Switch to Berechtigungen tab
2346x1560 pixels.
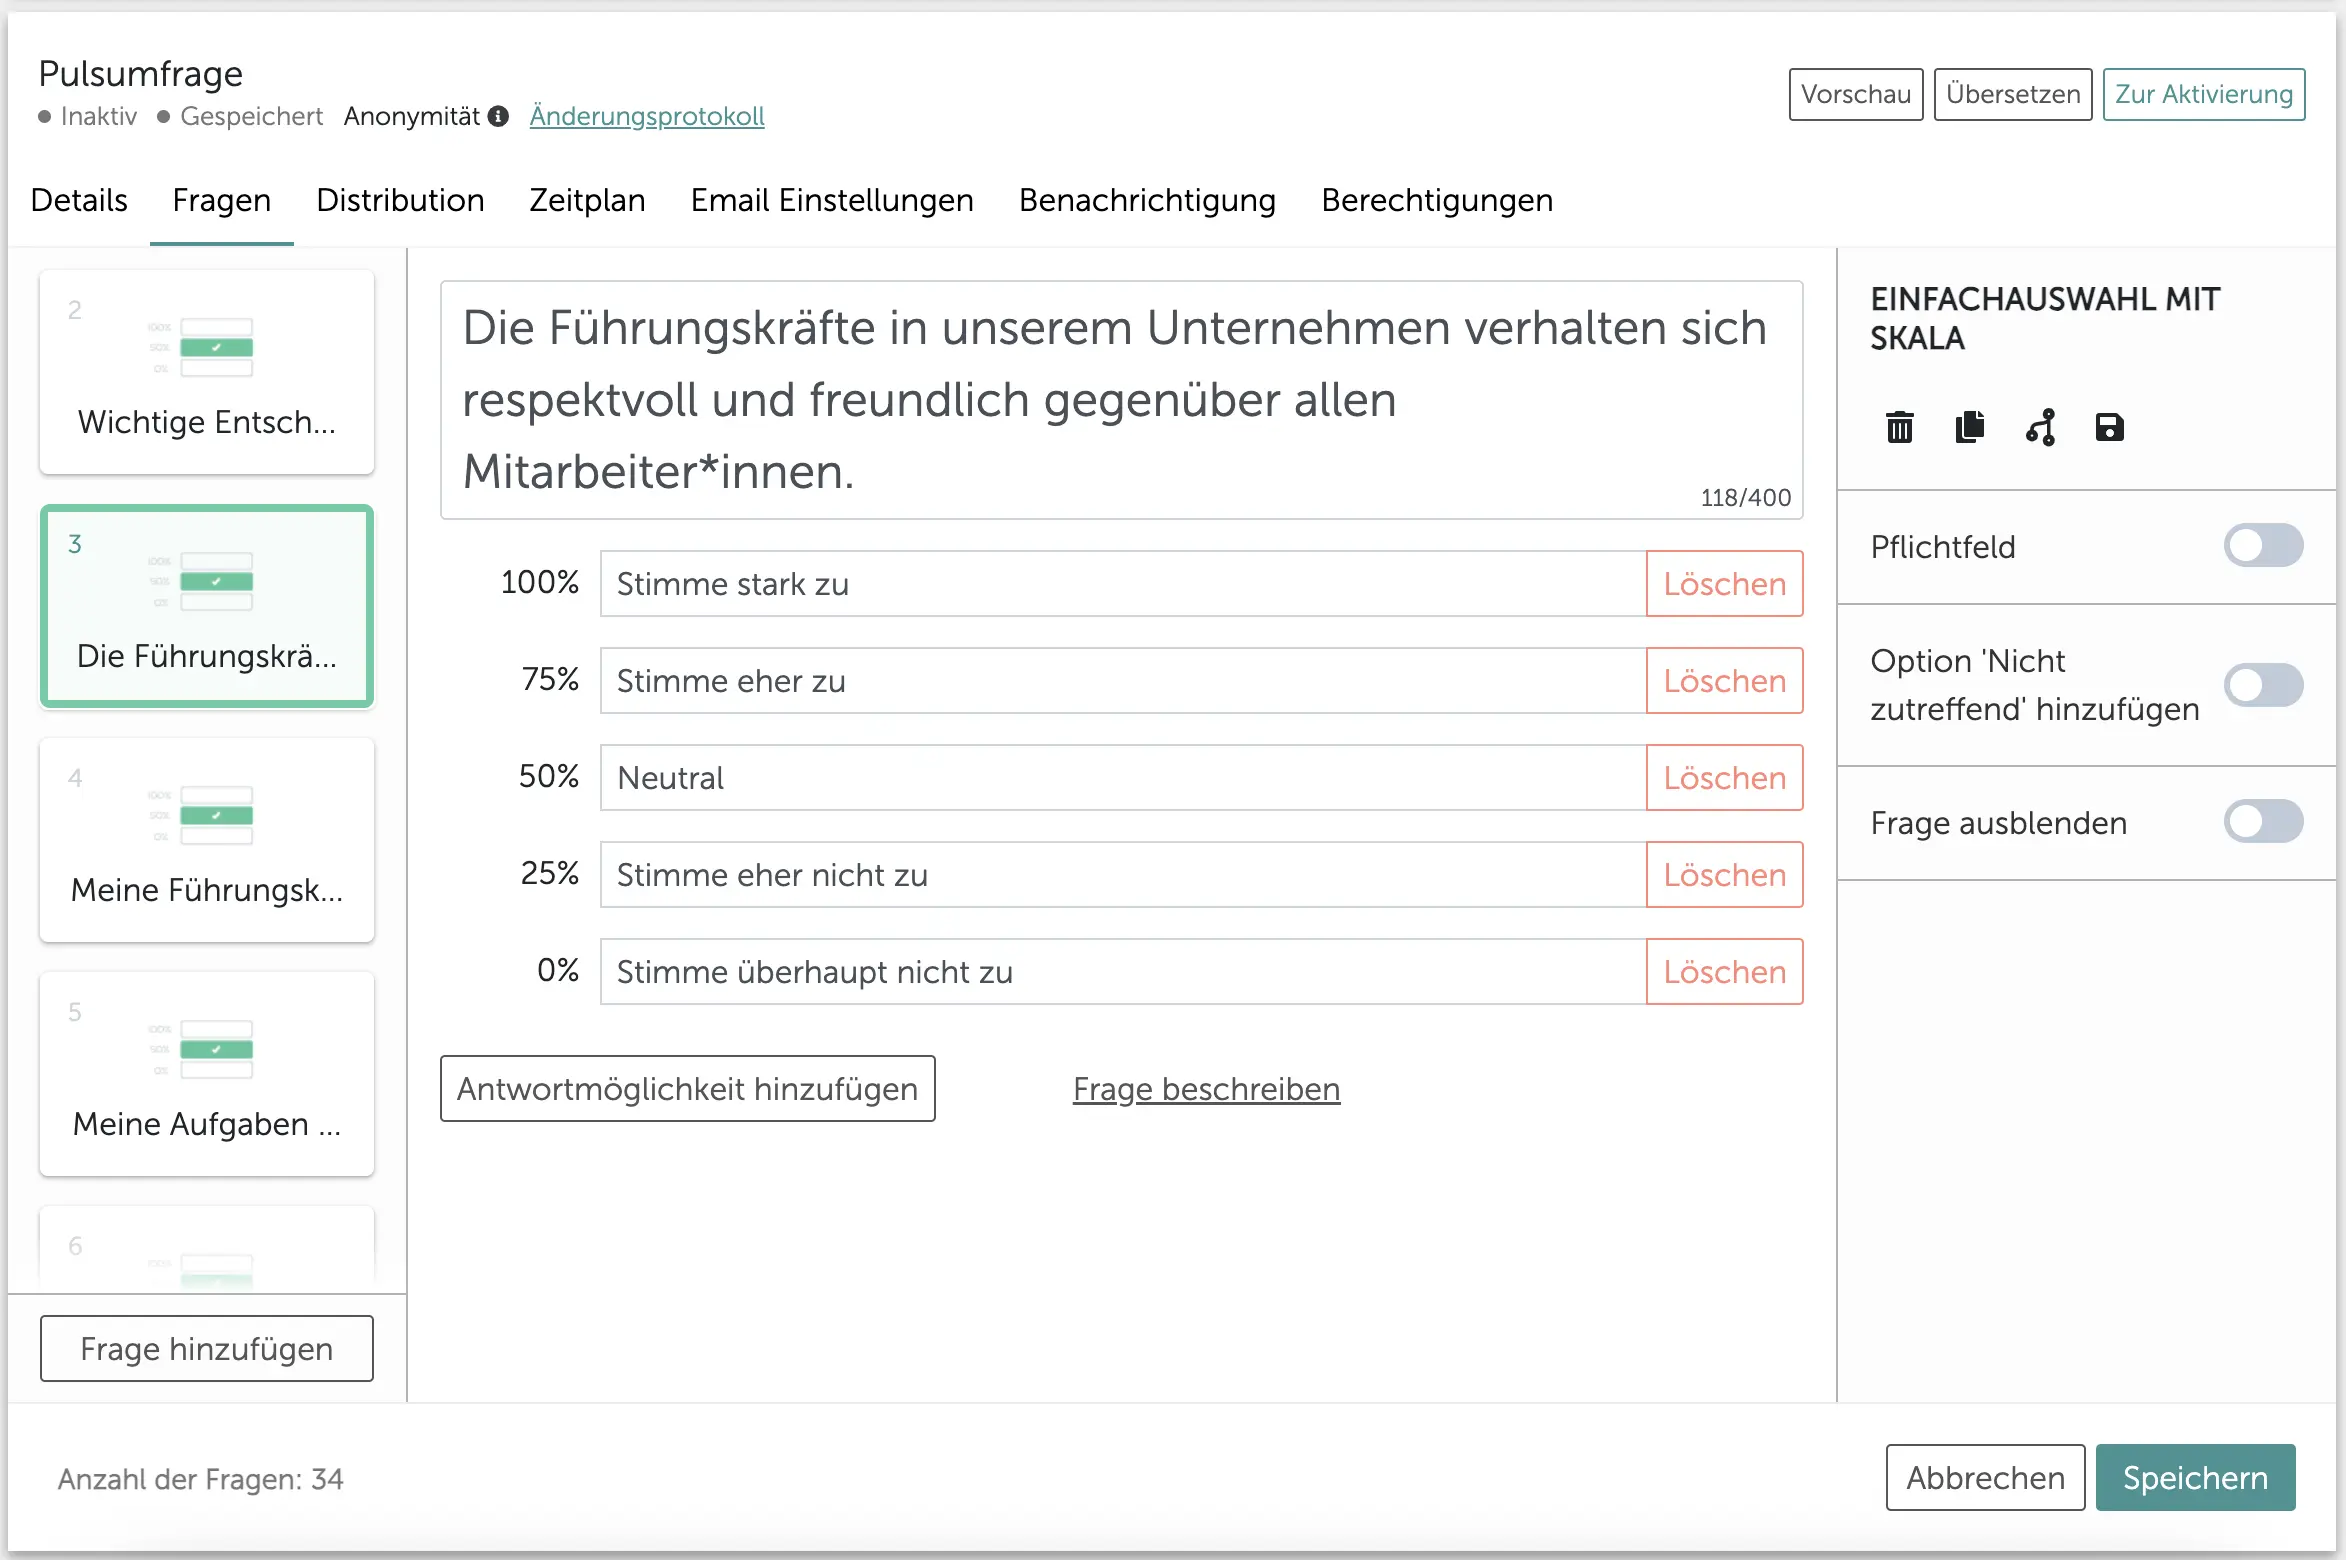click(x=1437, y=200)
